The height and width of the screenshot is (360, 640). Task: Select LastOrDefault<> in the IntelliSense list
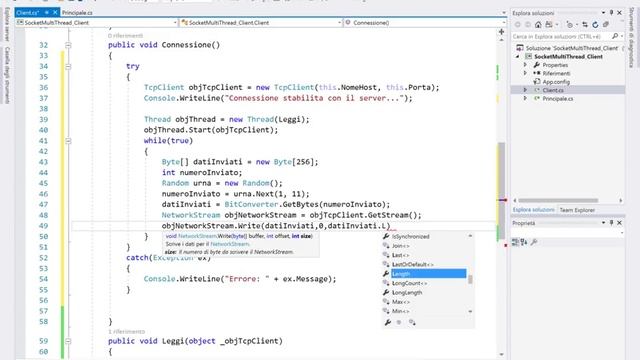pyautogui.click(x=413, y=264)
